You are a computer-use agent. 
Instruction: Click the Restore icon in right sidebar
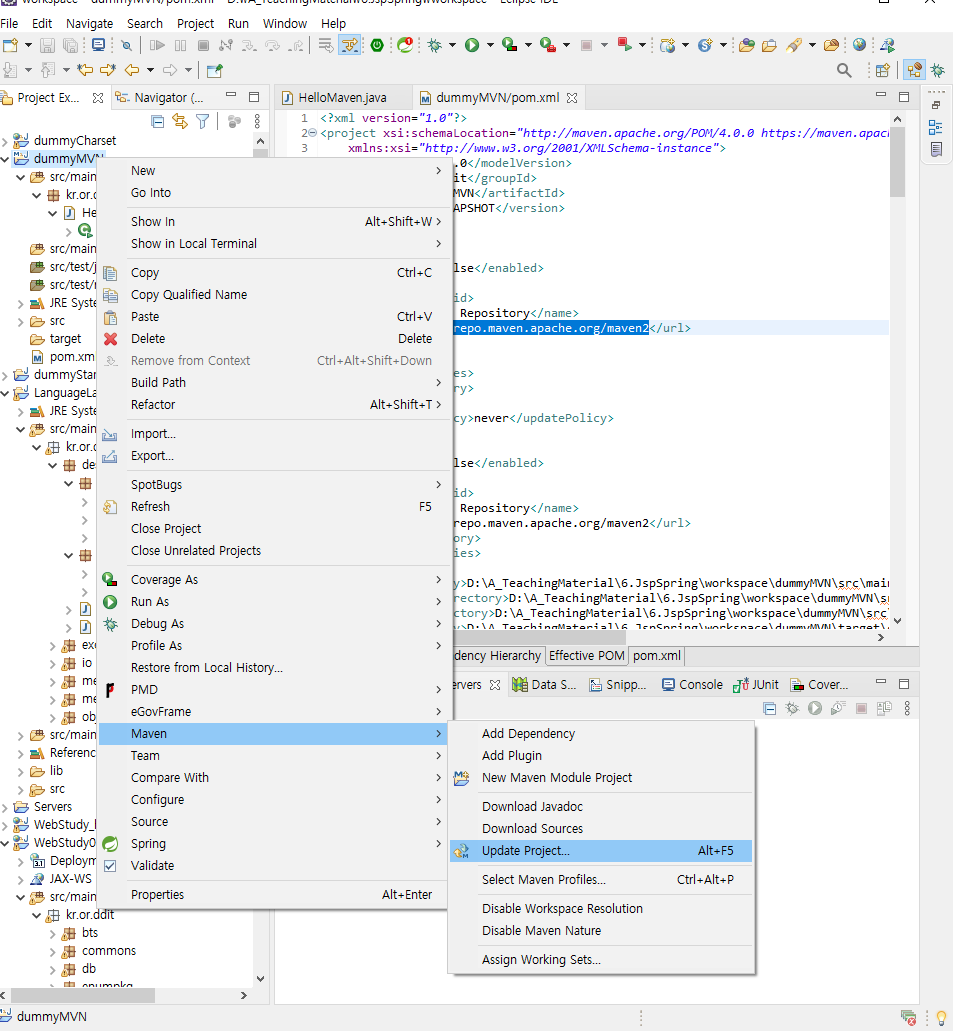pos(936,105)
